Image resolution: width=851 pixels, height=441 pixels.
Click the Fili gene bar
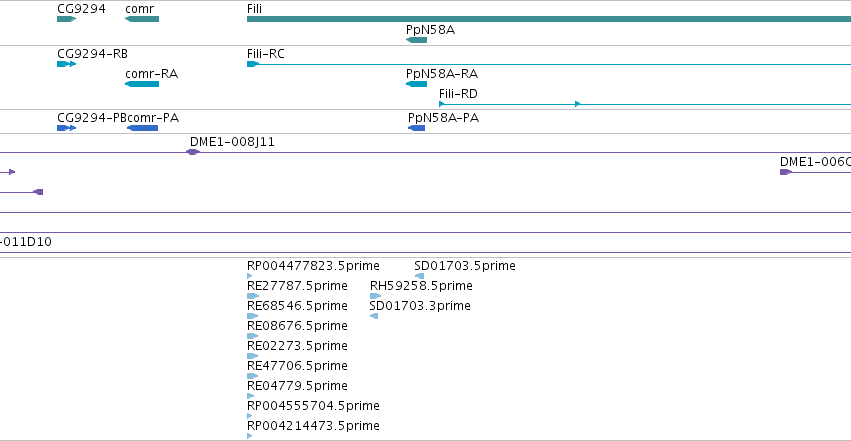pos(549,19)
